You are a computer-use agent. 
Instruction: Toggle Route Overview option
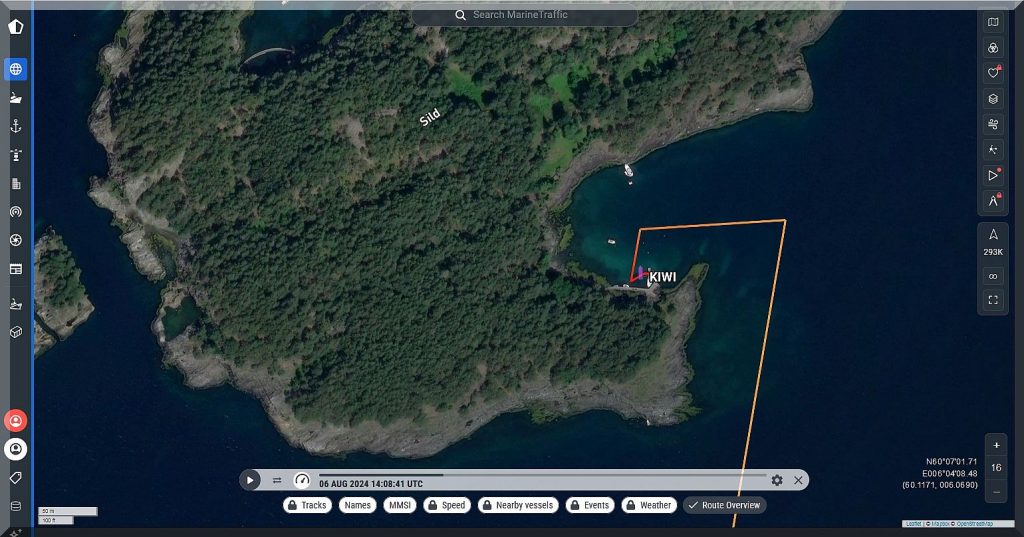724,505
